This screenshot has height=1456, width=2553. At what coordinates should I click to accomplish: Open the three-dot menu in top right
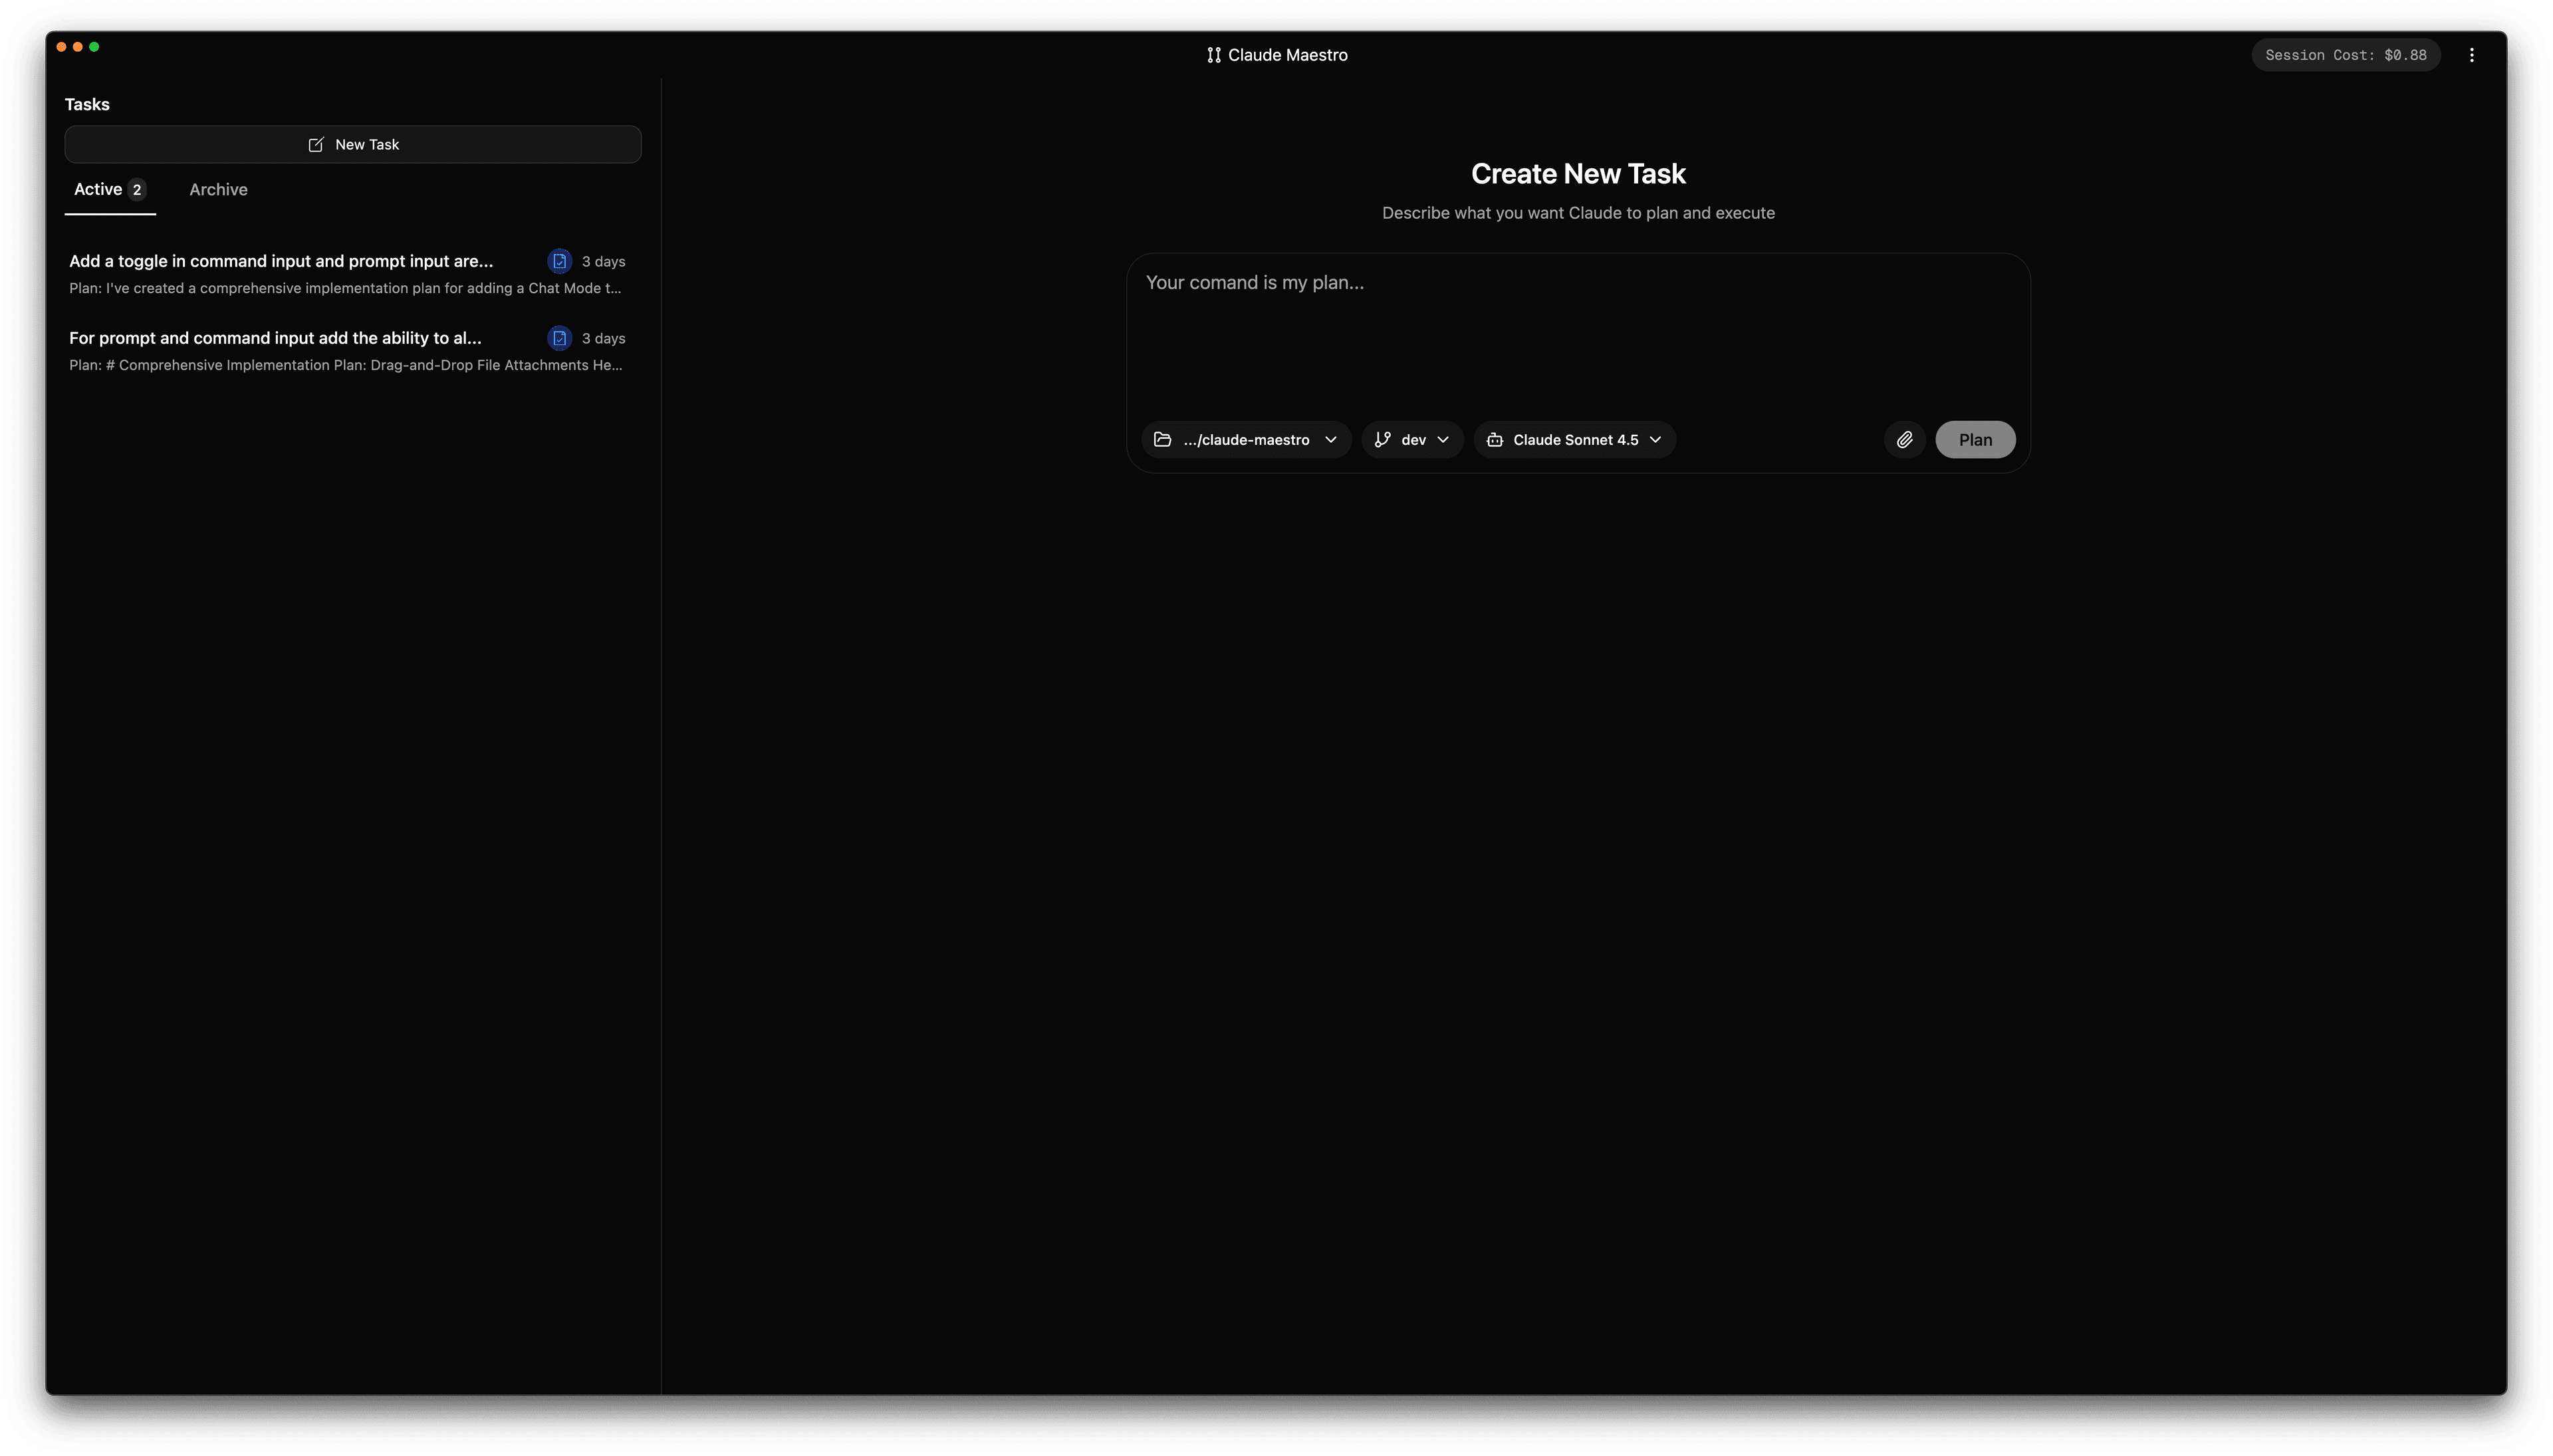2471,55
